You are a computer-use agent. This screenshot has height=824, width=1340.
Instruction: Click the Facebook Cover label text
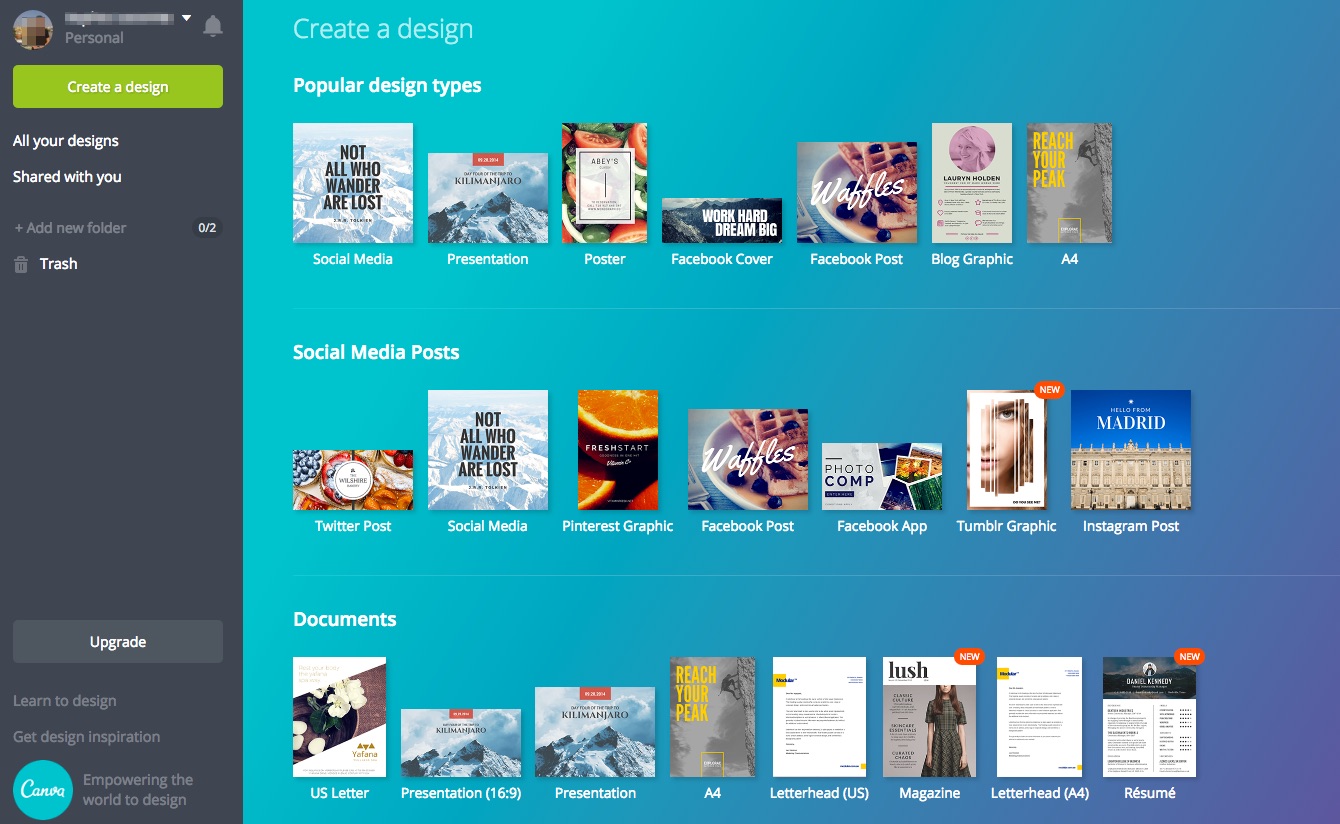point(722,259)
